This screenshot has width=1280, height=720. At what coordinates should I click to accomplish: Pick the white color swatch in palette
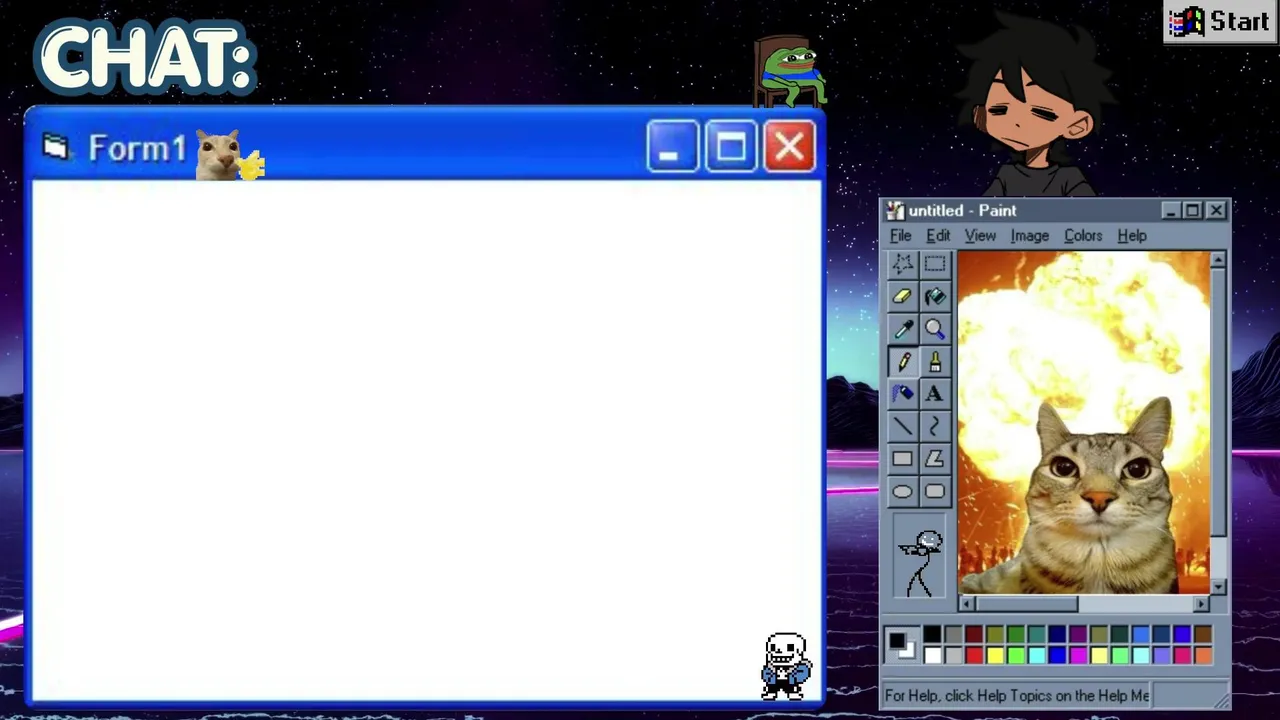tap(932, 655)
